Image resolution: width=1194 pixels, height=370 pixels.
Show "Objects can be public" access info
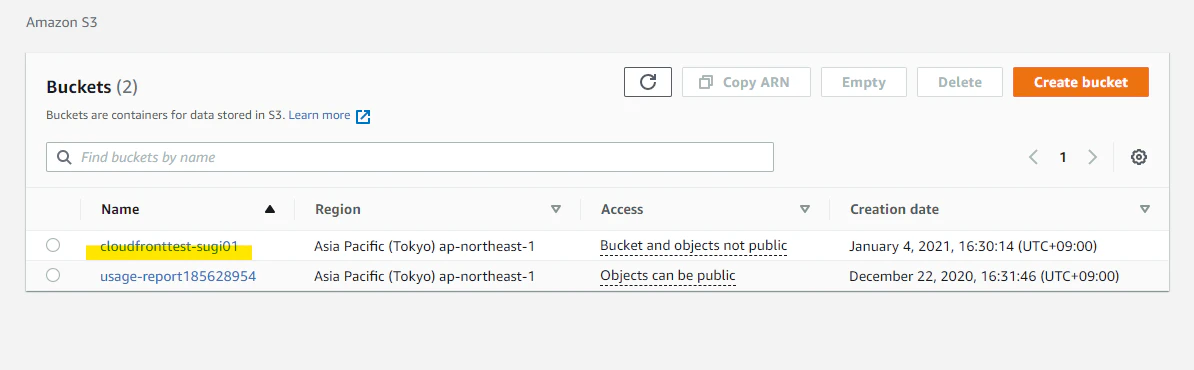pyautogui.click(x=668, y=276)
